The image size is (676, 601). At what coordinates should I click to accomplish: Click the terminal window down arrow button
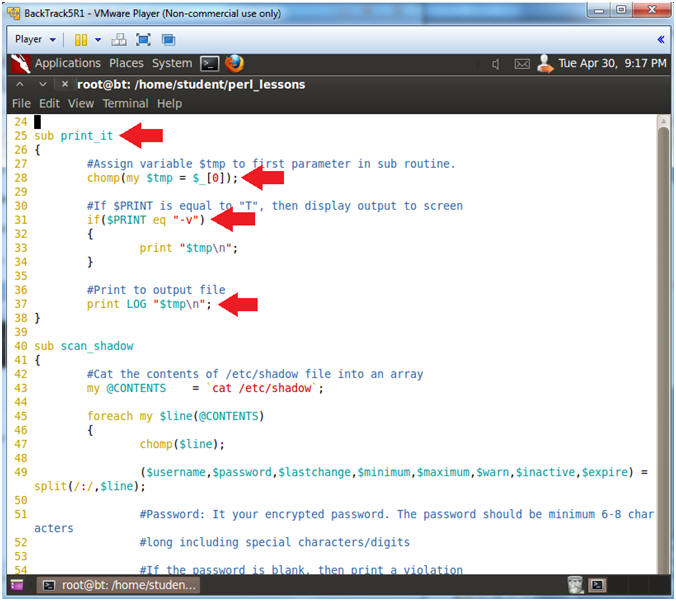pyautogui.click(x=42, y=85)
